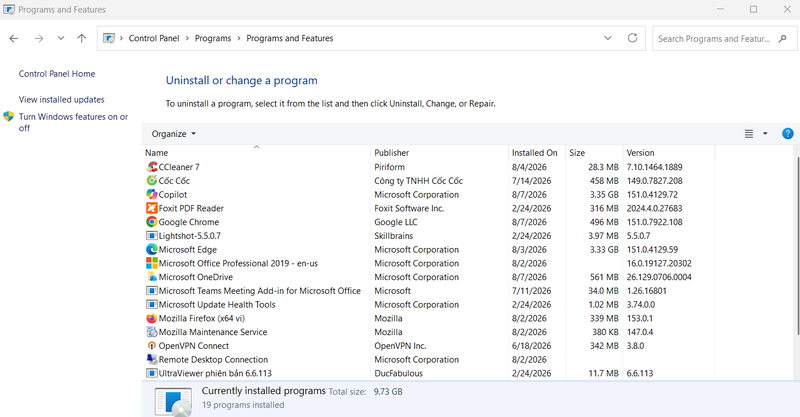Expand the chevron before Control Panel breadcrumb
Screen dimensions: 800x417
coord(121,38)
